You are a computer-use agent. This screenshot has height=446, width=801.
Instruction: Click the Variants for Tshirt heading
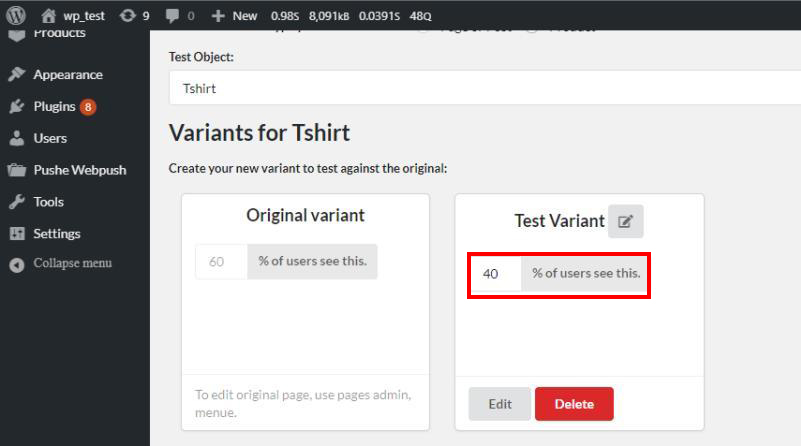pos(259,133)
